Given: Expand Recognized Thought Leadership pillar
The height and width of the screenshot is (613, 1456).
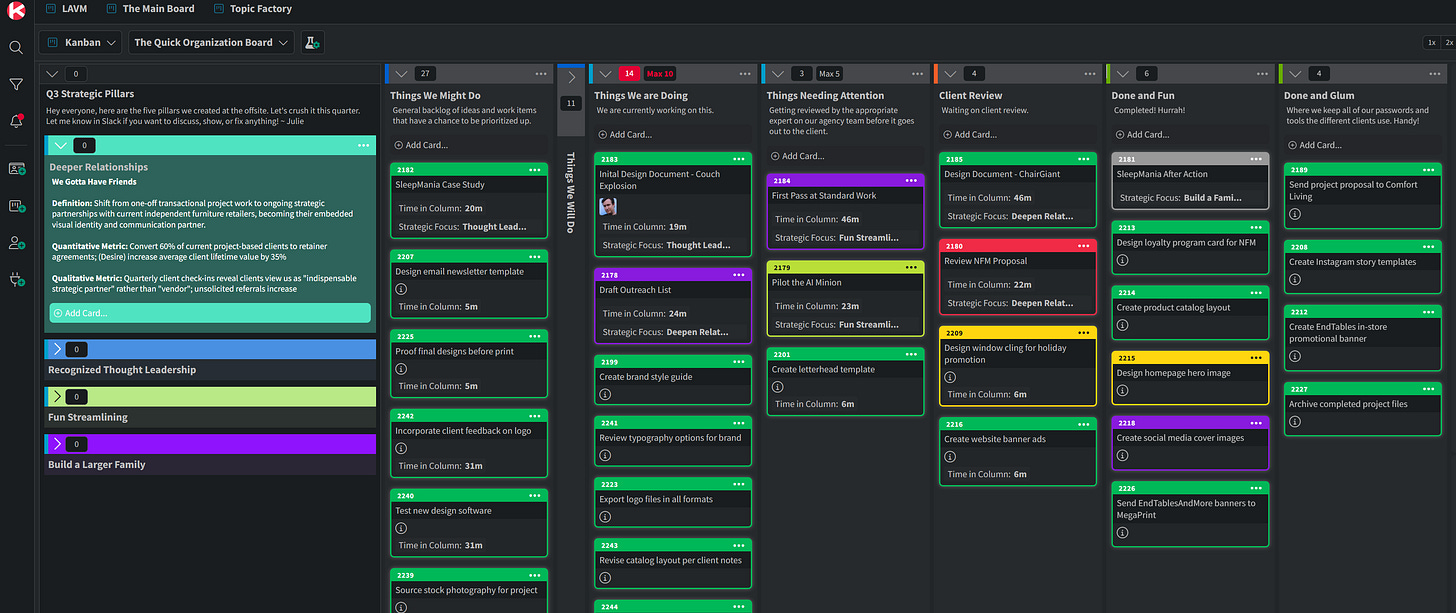Looking at the screenshot, I should click(x=56, y=349).
